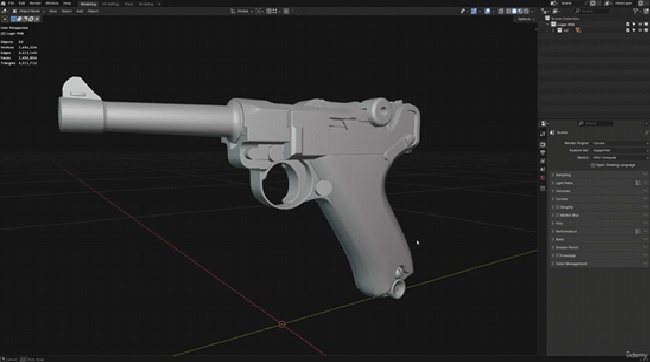Open the Output properties tab icon
This screenshot has height=362, width=650.
tap(543, 153)
